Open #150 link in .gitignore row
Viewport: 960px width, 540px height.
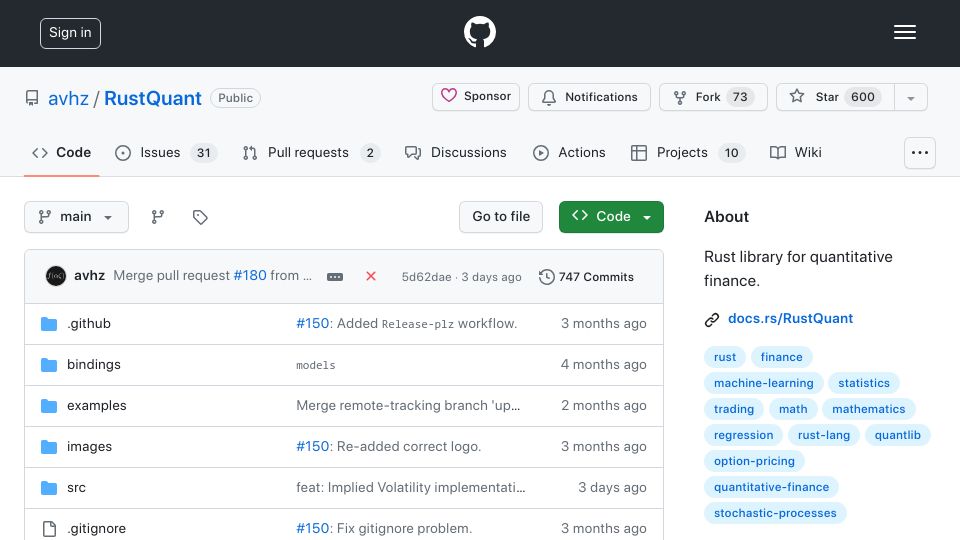pos(313,528)
